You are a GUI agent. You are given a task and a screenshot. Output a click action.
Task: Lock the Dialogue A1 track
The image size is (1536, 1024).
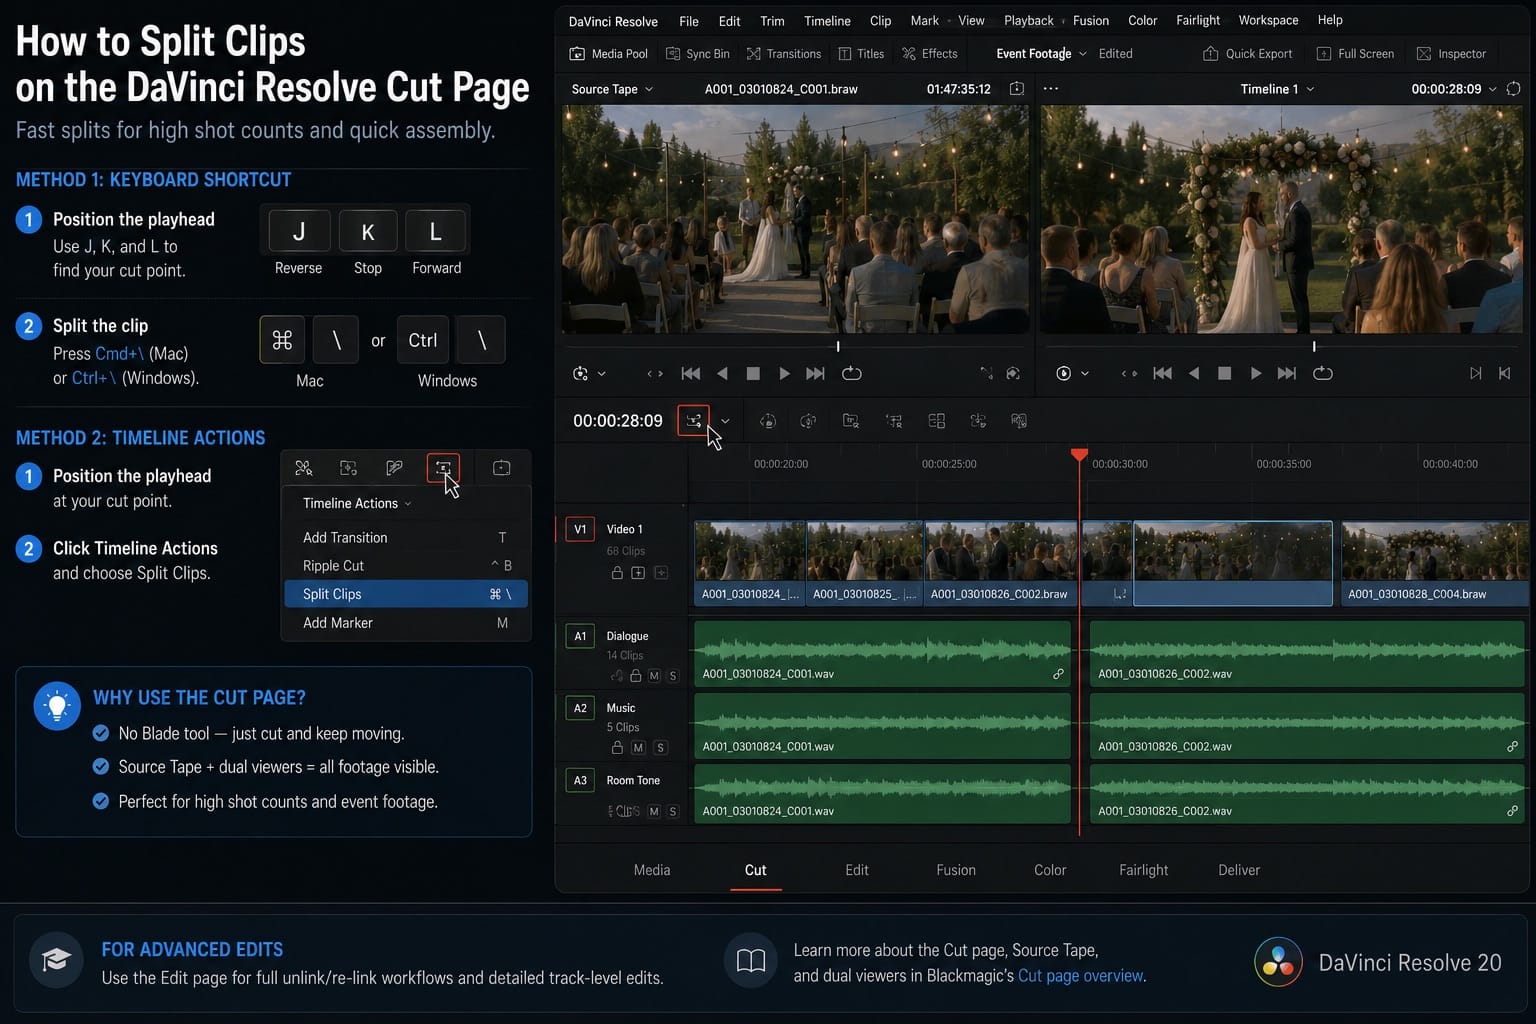click(636, 676)
